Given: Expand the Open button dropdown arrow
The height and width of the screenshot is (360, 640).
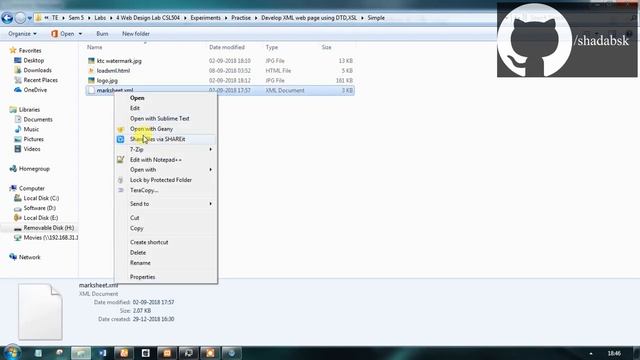Looking at the screenshot, I should [80, 34].
